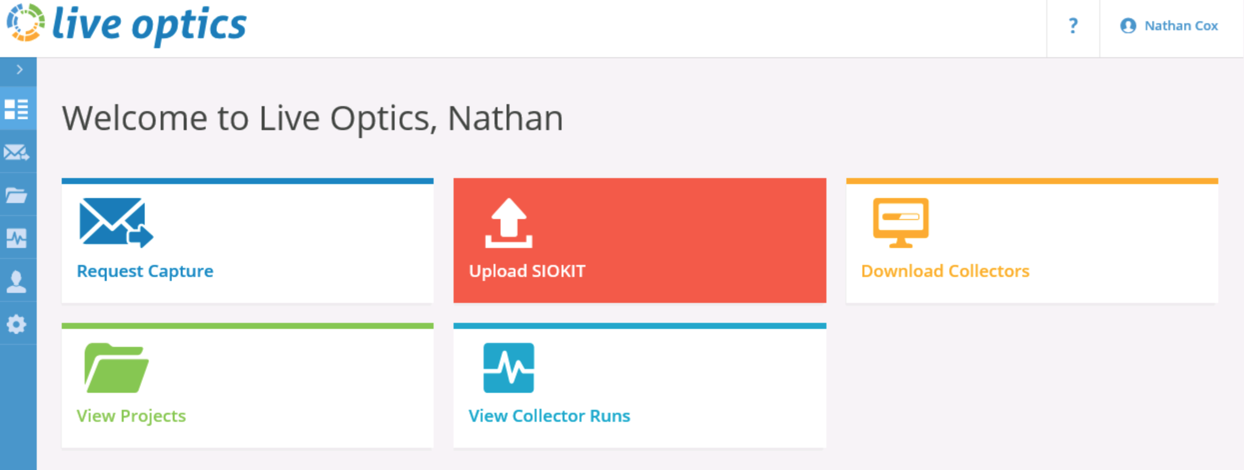The height and width of the screenshot is (470, 1244).
Task: Click the green folder icon on View Projects
Action: point(117,368)
